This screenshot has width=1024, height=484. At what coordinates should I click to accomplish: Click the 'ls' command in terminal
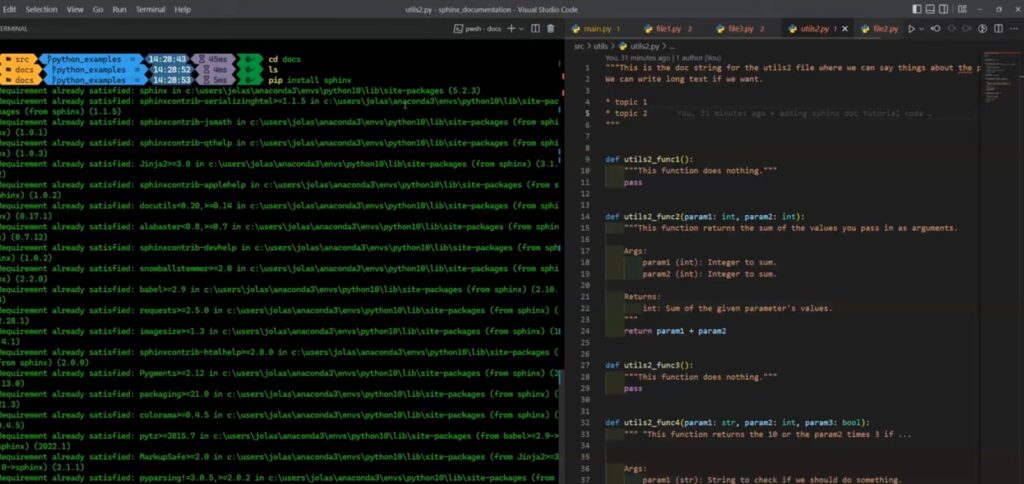(273, 70)
